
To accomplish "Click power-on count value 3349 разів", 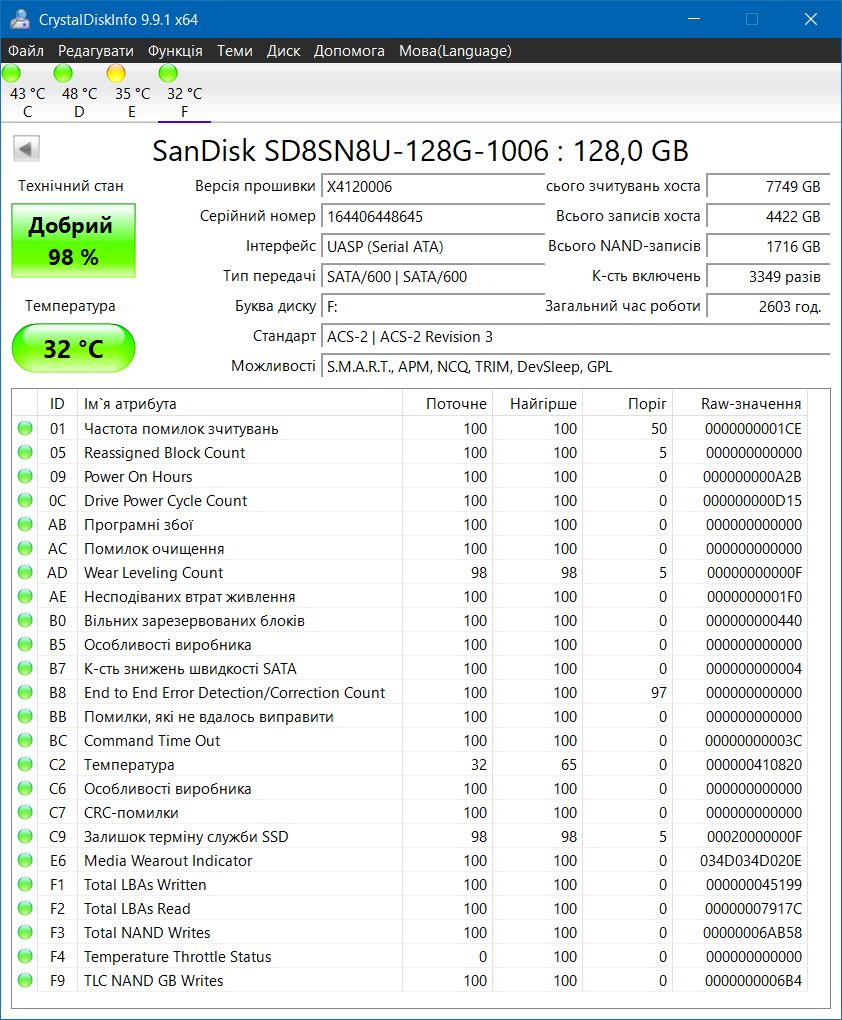I will (x=768, y=276).
